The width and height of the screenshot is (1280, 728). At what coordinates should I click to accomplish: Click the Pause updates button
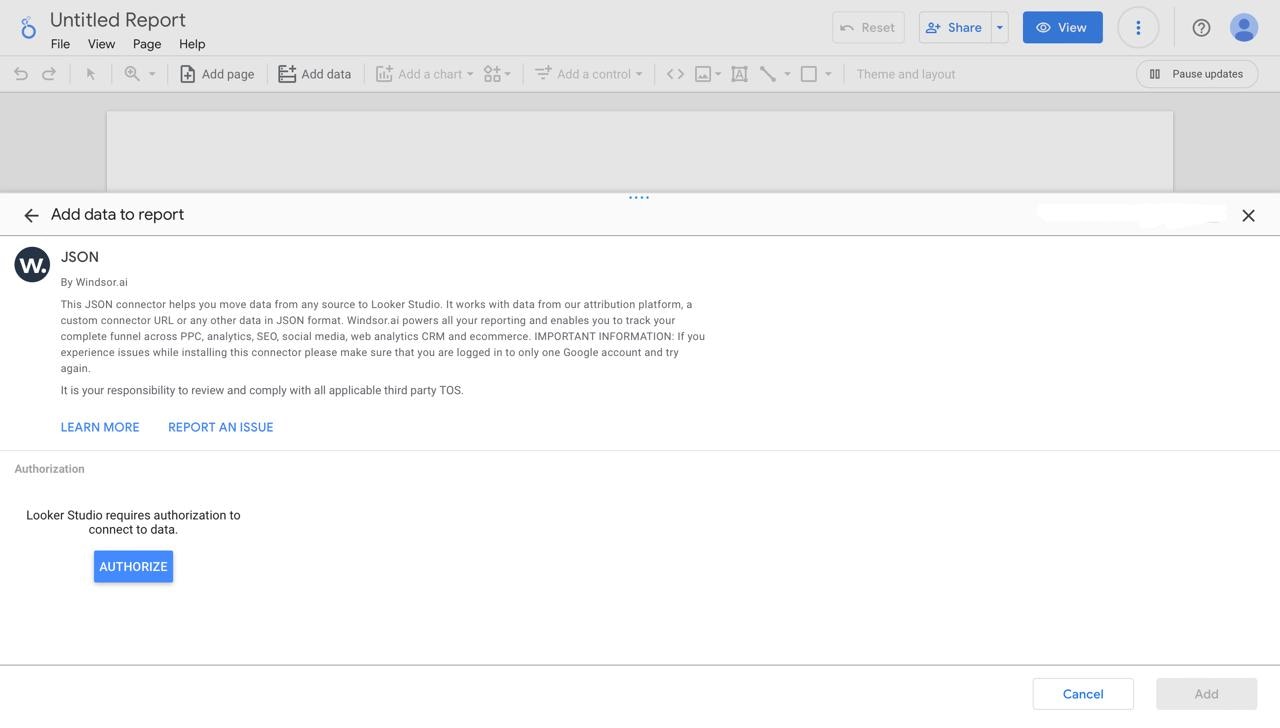click(1197, 74)
